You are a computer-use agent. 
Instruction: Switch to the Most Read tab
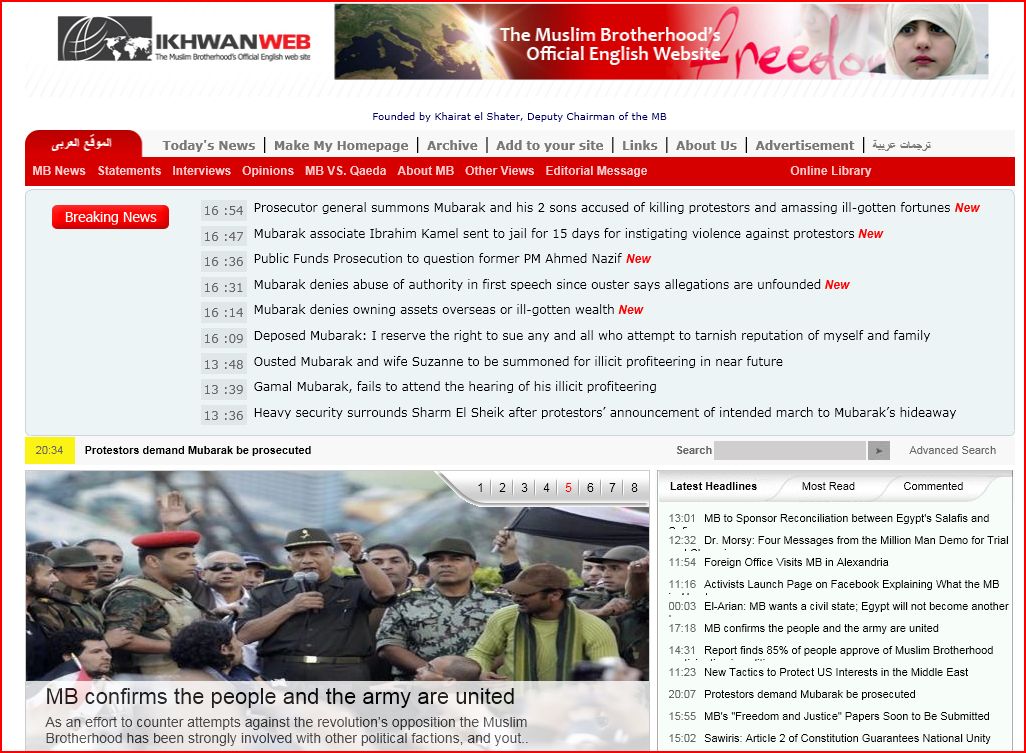pos(828,486)
